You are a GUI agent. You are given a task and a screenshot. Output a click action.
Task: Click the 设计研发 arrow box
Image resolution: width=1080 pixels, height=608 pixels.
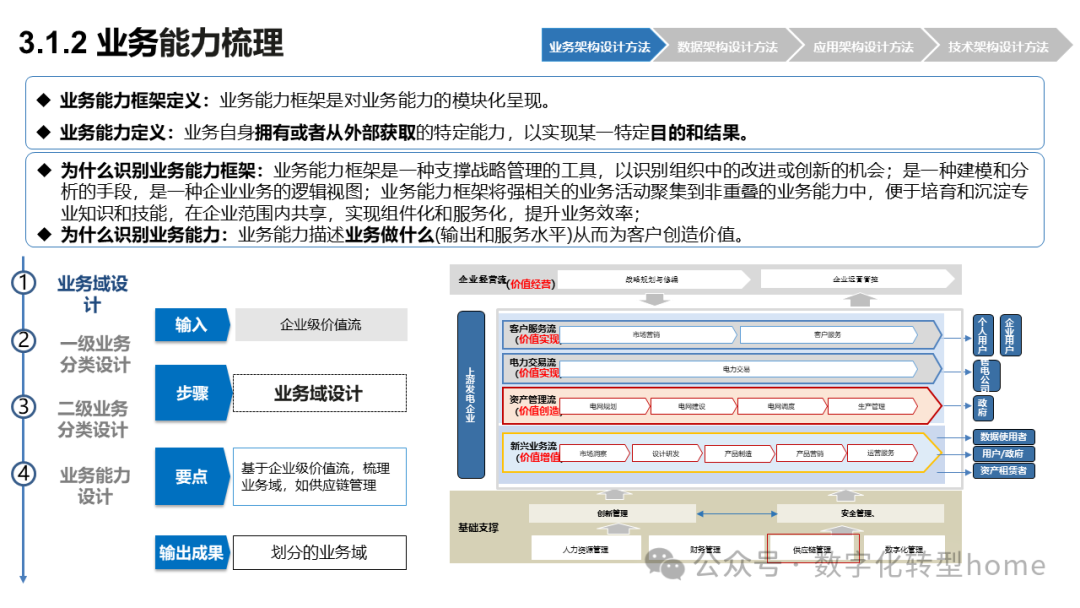(667, 453)
